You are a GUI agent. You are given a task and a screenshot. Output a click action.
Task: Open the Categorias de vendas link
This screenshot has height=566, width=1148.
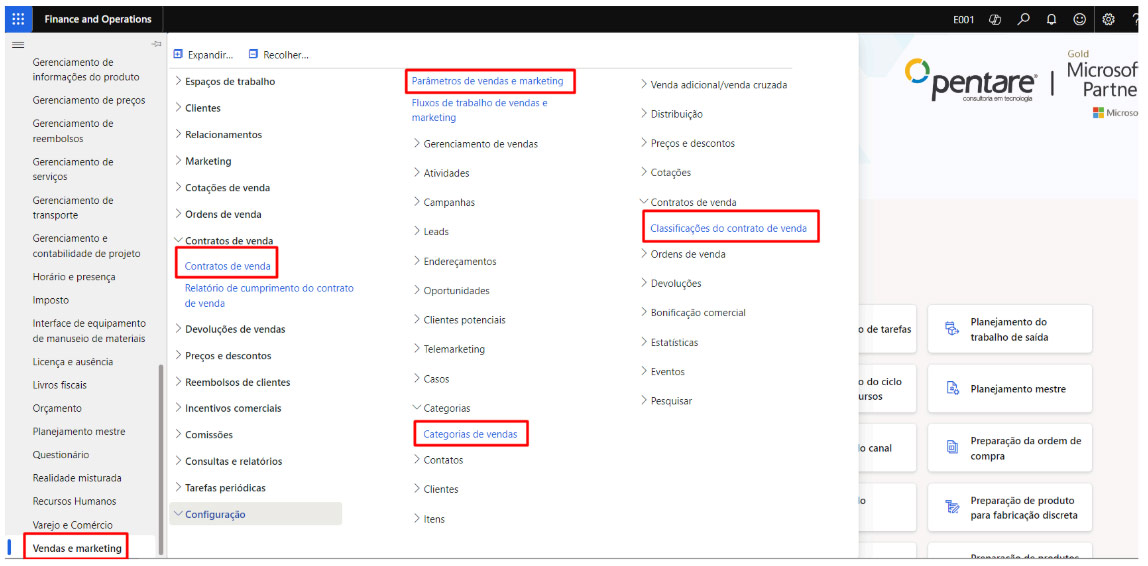(470, 434)
